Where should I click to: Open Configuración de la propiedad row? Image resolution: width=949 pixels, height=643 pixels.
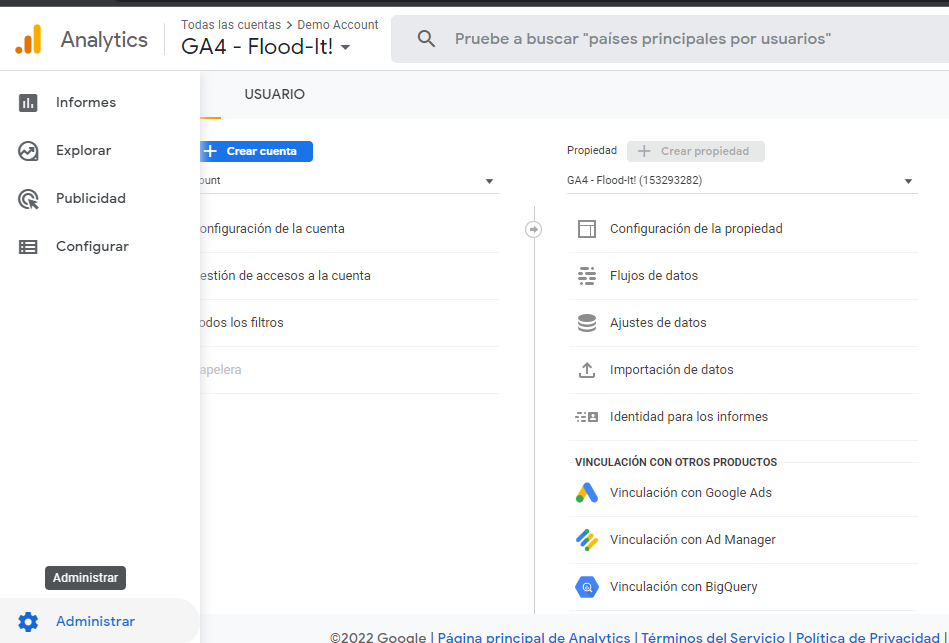(x=743, y=229)
